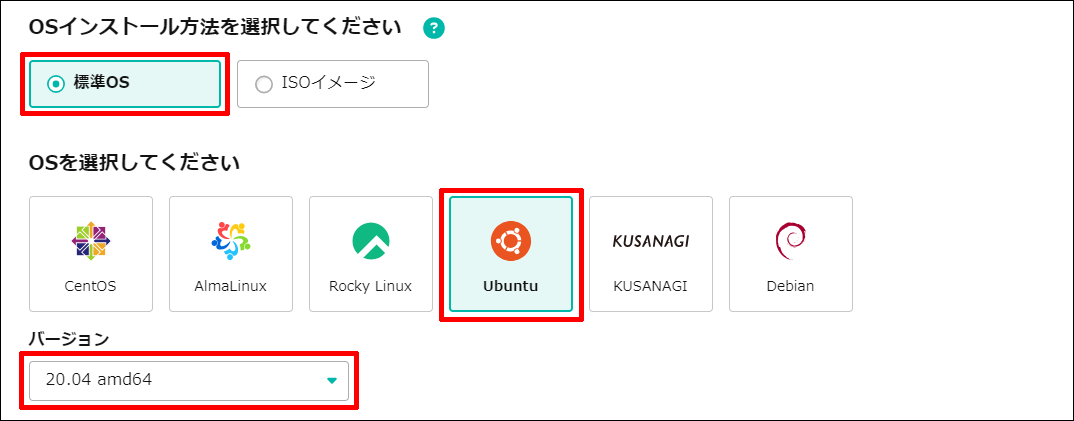Click the orange Ubuntu logo icon
This screenshot has height=421, width=1074.
point(511,240)
